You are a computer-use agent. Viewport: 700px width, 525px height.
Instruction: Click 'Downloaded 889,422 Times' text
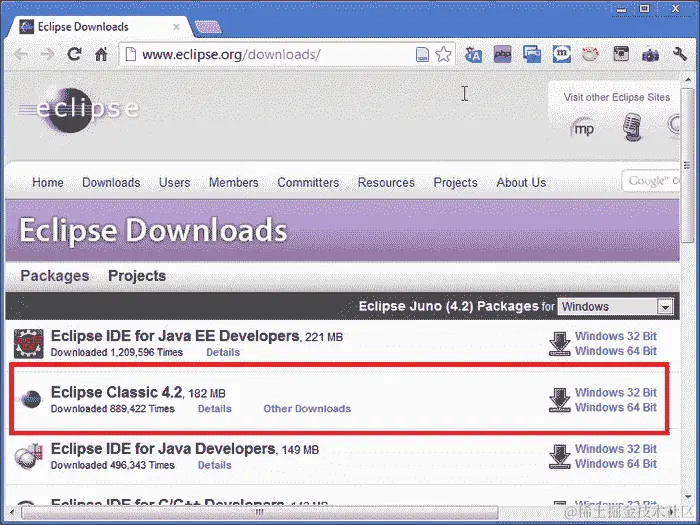(x=112, y=408)
